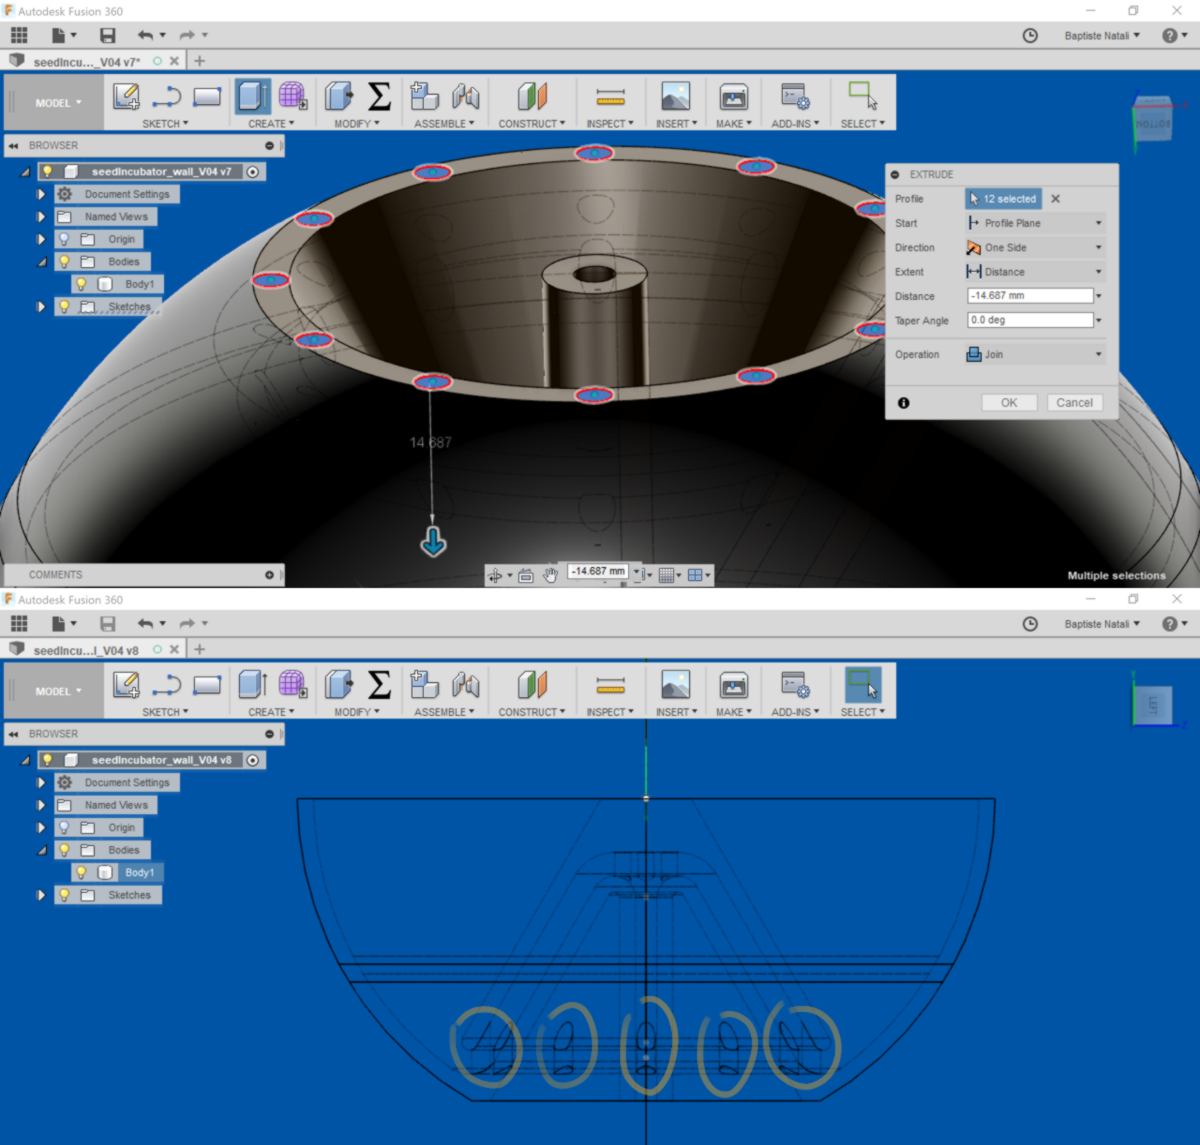Screen dimensions: 1200x1145
Task: Open MODEL workspace dropdown in v7 window
Action: tap(58, 102)
